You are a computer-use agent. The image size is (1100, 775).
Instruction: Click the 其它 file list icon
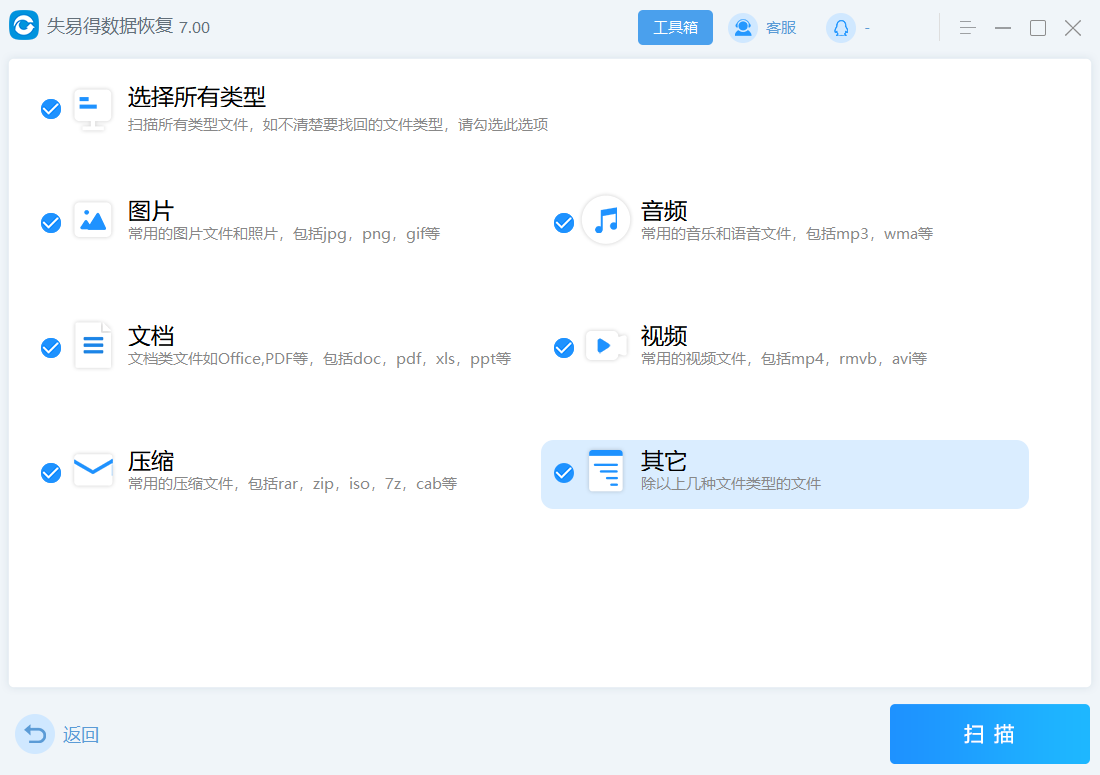pos(605,471)
